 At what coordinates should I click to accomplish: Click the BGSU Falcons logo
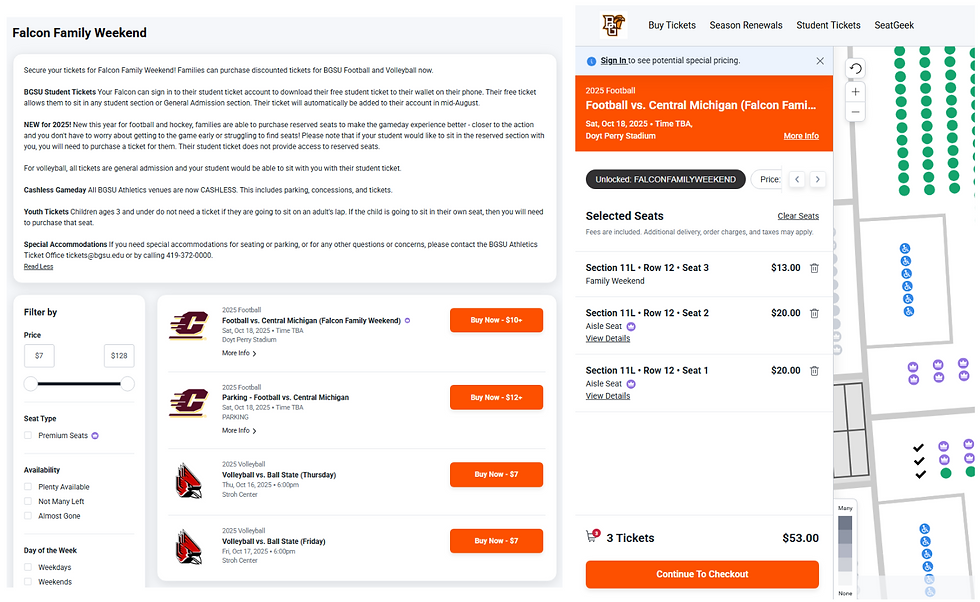[613, 25]
